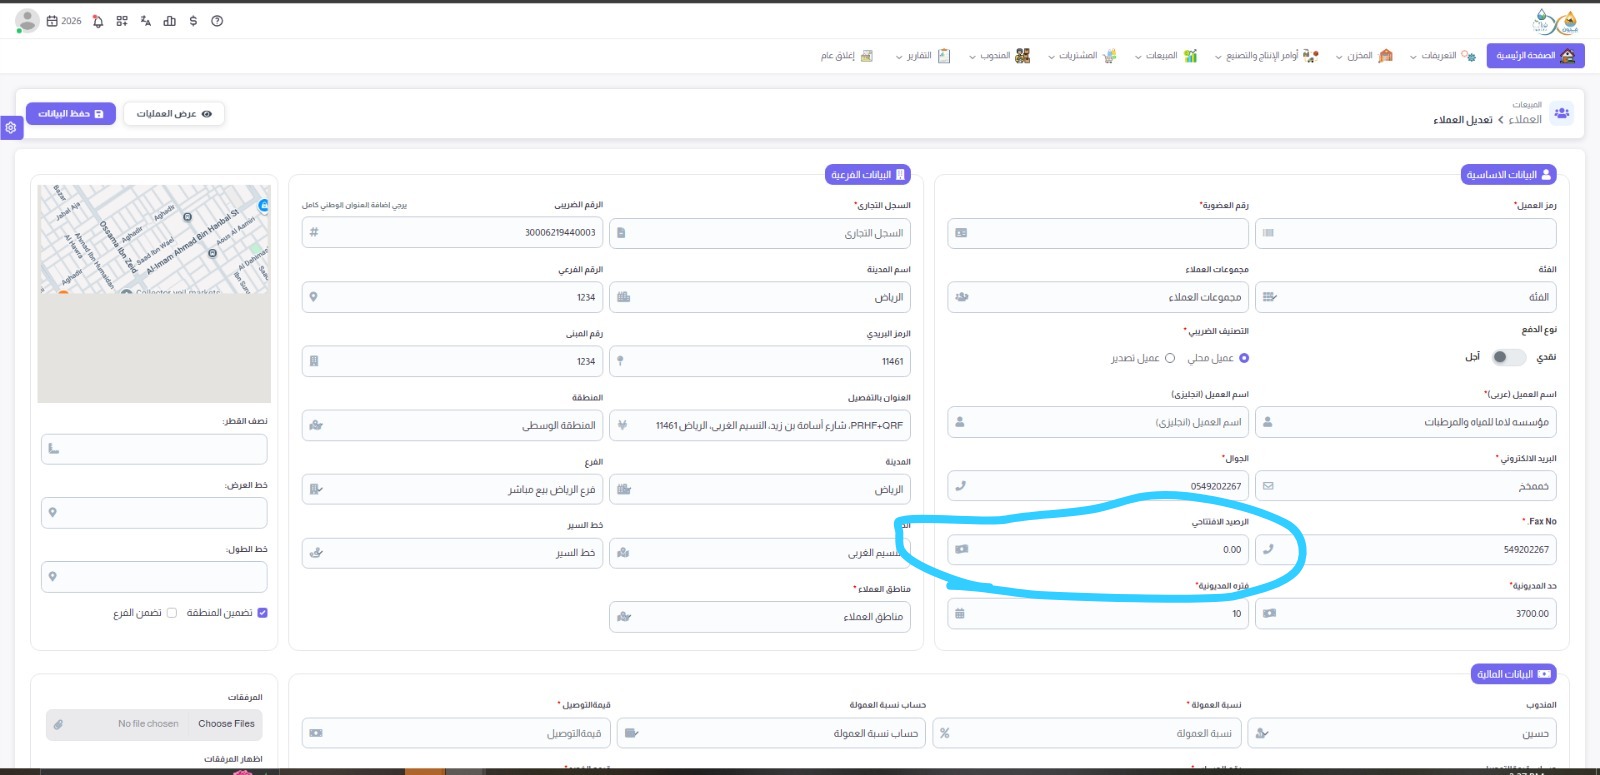Open the statistics bar chart icon

[x=169, y=21]
